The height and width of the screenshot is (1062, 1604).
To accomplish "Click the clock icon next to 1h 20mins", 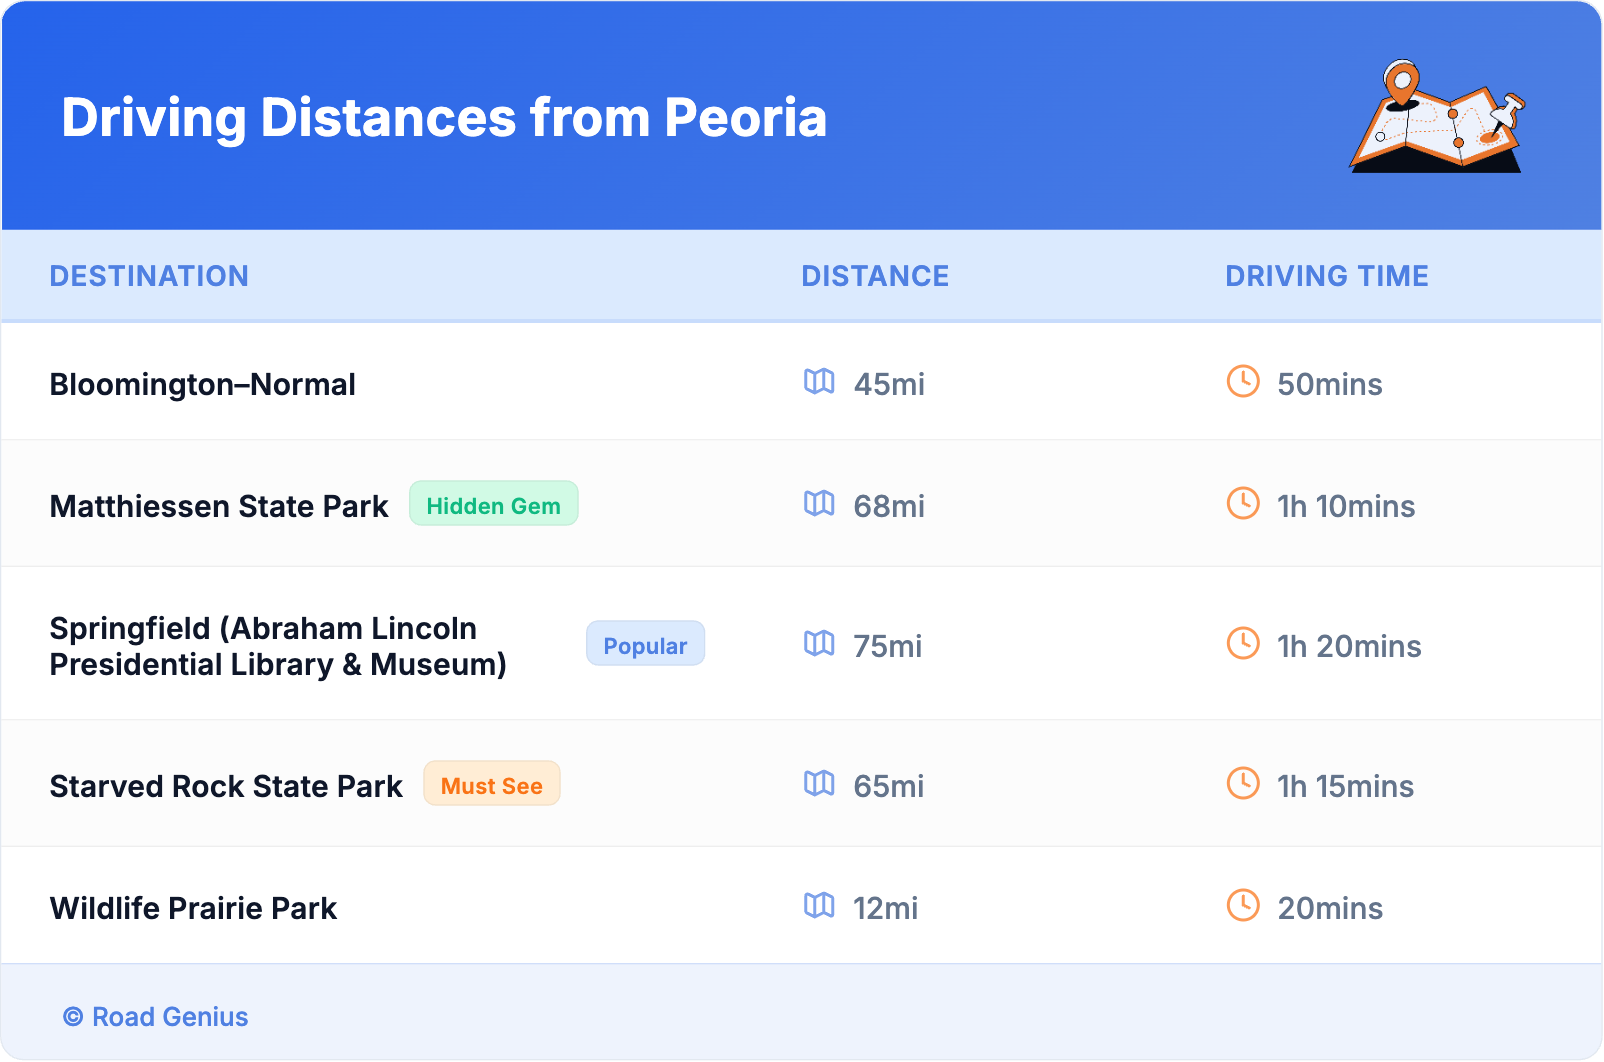I will 1243,644.
